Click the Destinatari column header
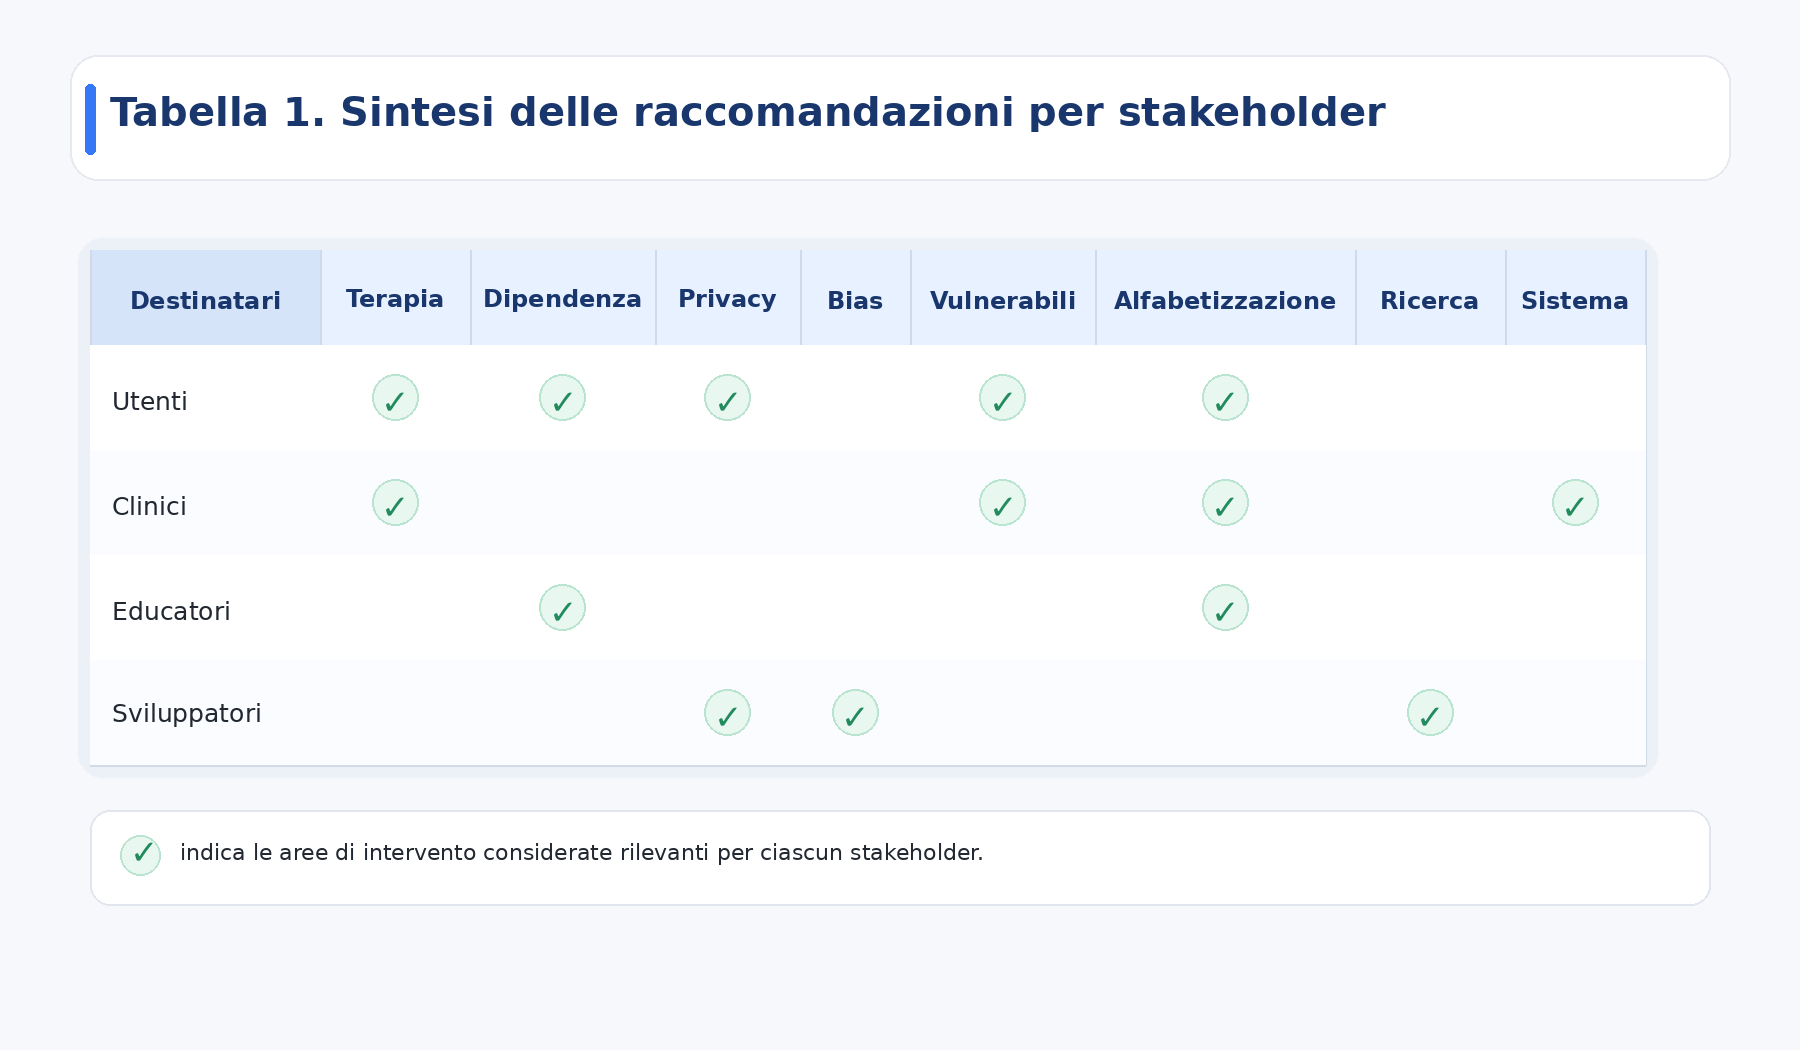1800x1050 pixels. [205, 300]
